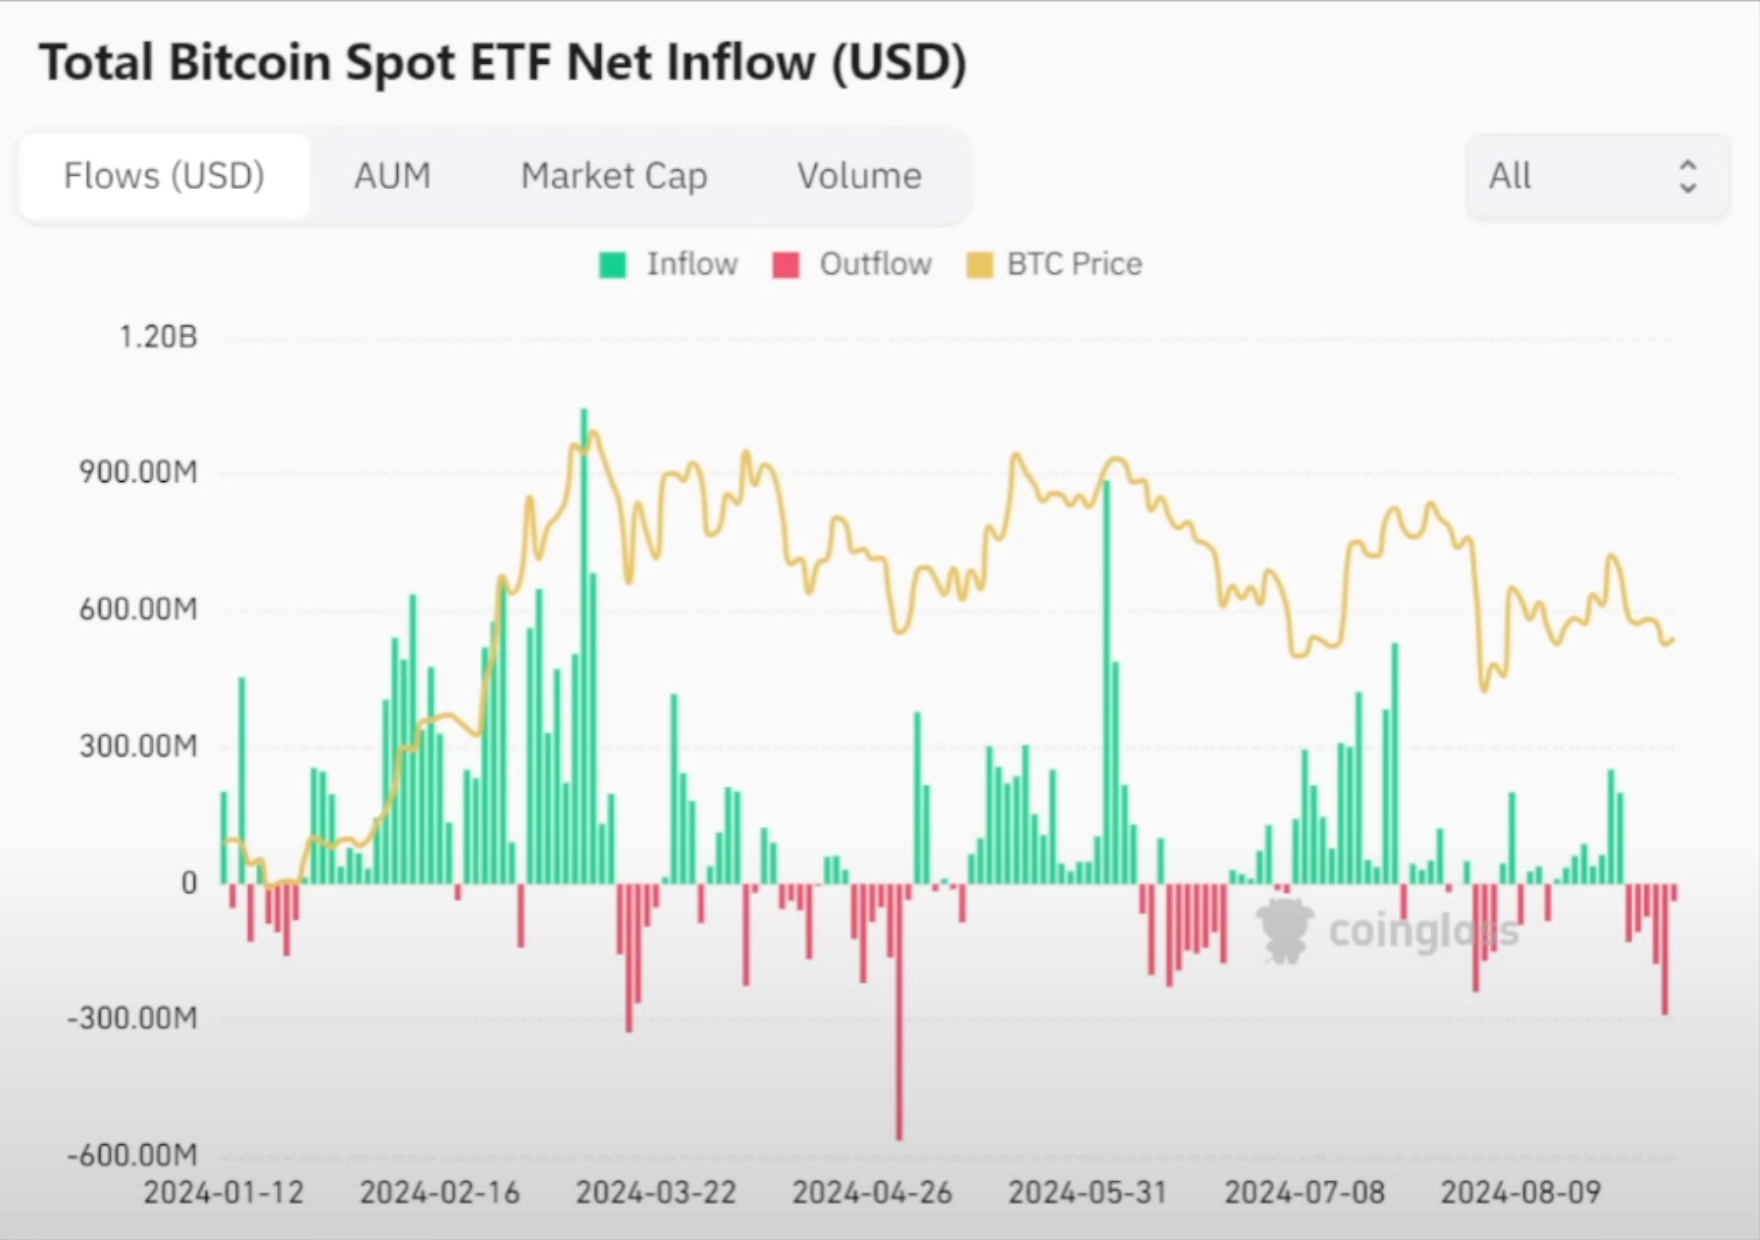Click the coinglass mascot logo watermark
Image resolution: width=1760 pixels, height=1240 pixels.
1285,930
